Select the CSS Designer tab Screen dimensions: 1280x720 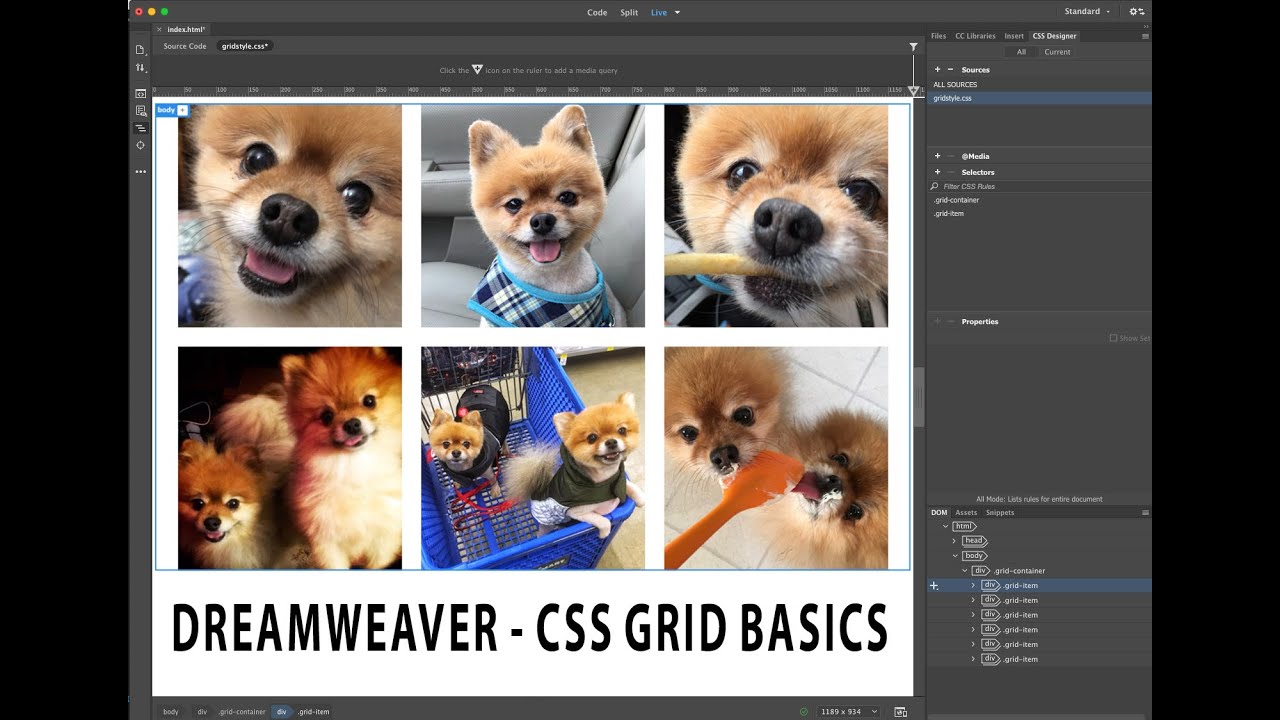(1054, 36)
